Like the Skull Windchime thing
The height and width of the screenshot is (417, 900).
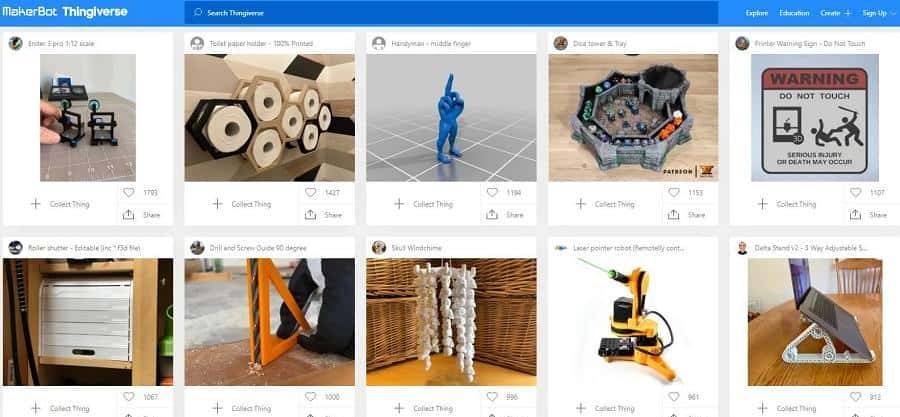click(492, 397)
